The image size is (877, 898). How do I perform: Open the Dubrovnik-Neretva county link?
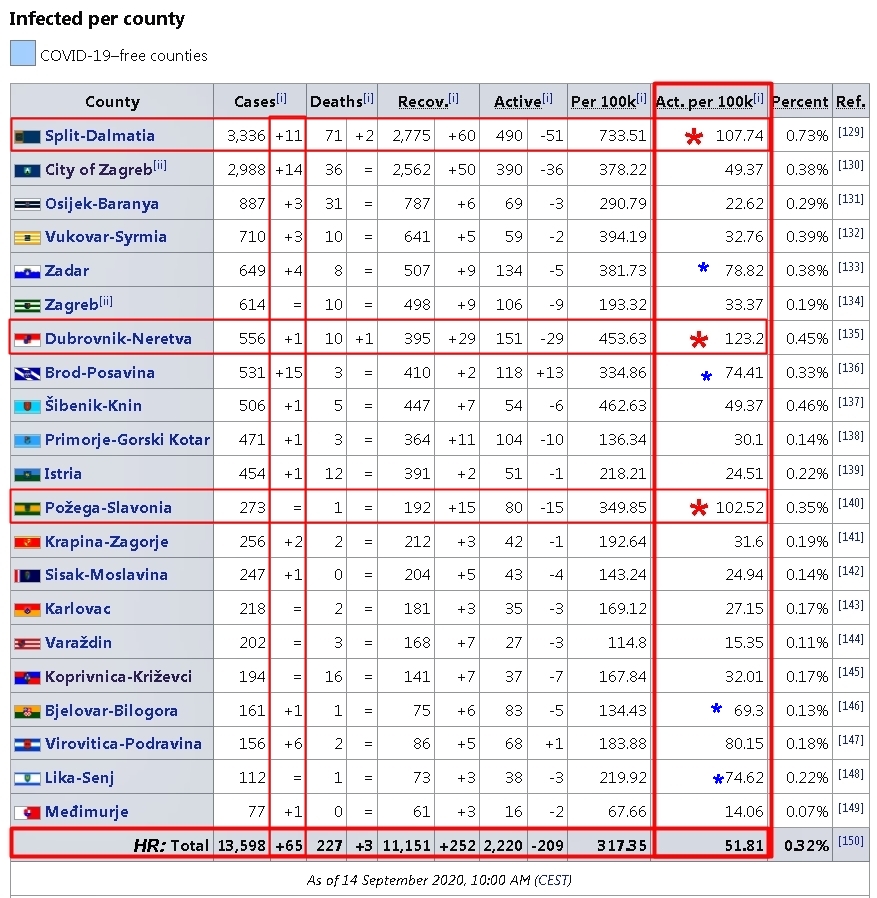tap(118, 338)
